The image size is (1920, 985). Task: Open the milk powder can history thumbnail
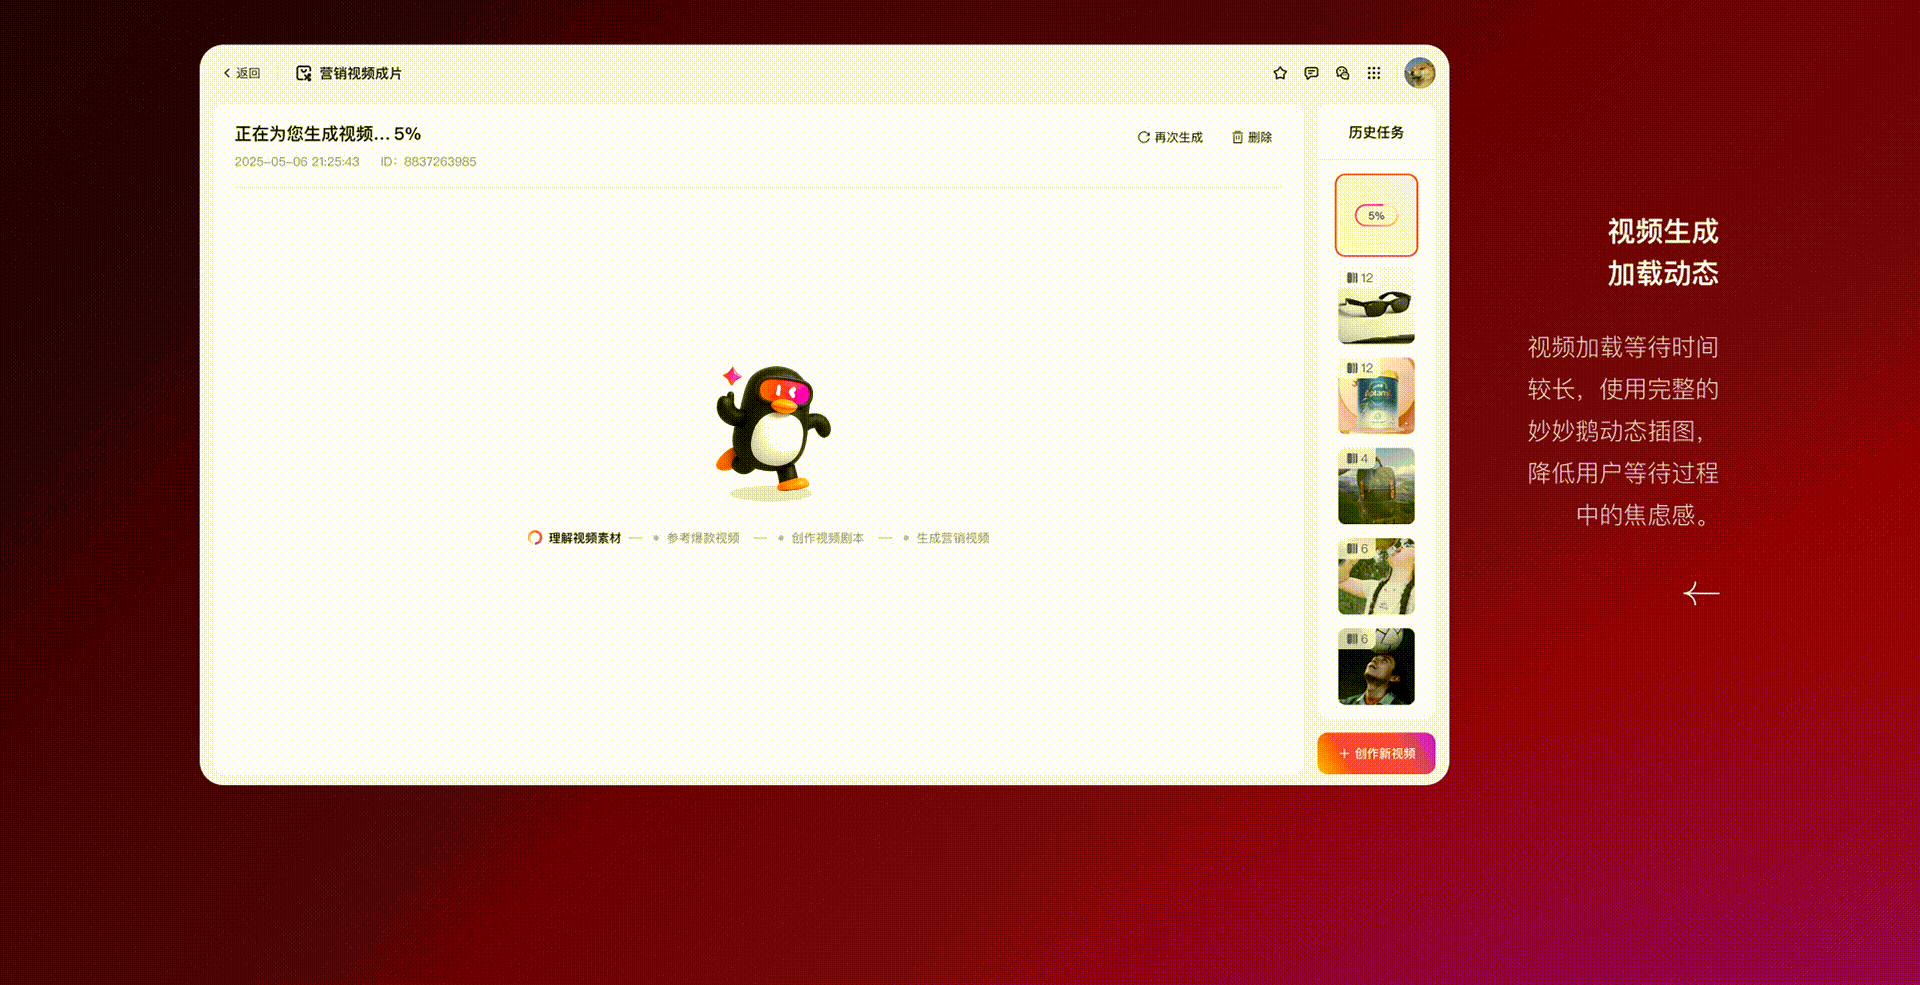coord(1376,396)
